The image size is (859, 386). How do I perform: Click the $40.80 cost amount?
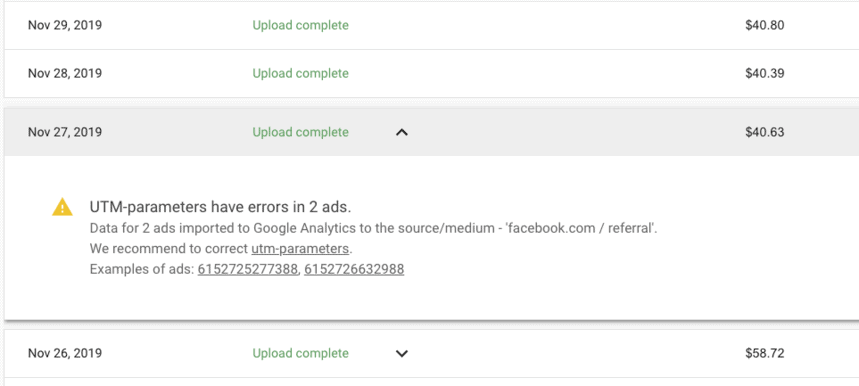[x=765, y=25]
